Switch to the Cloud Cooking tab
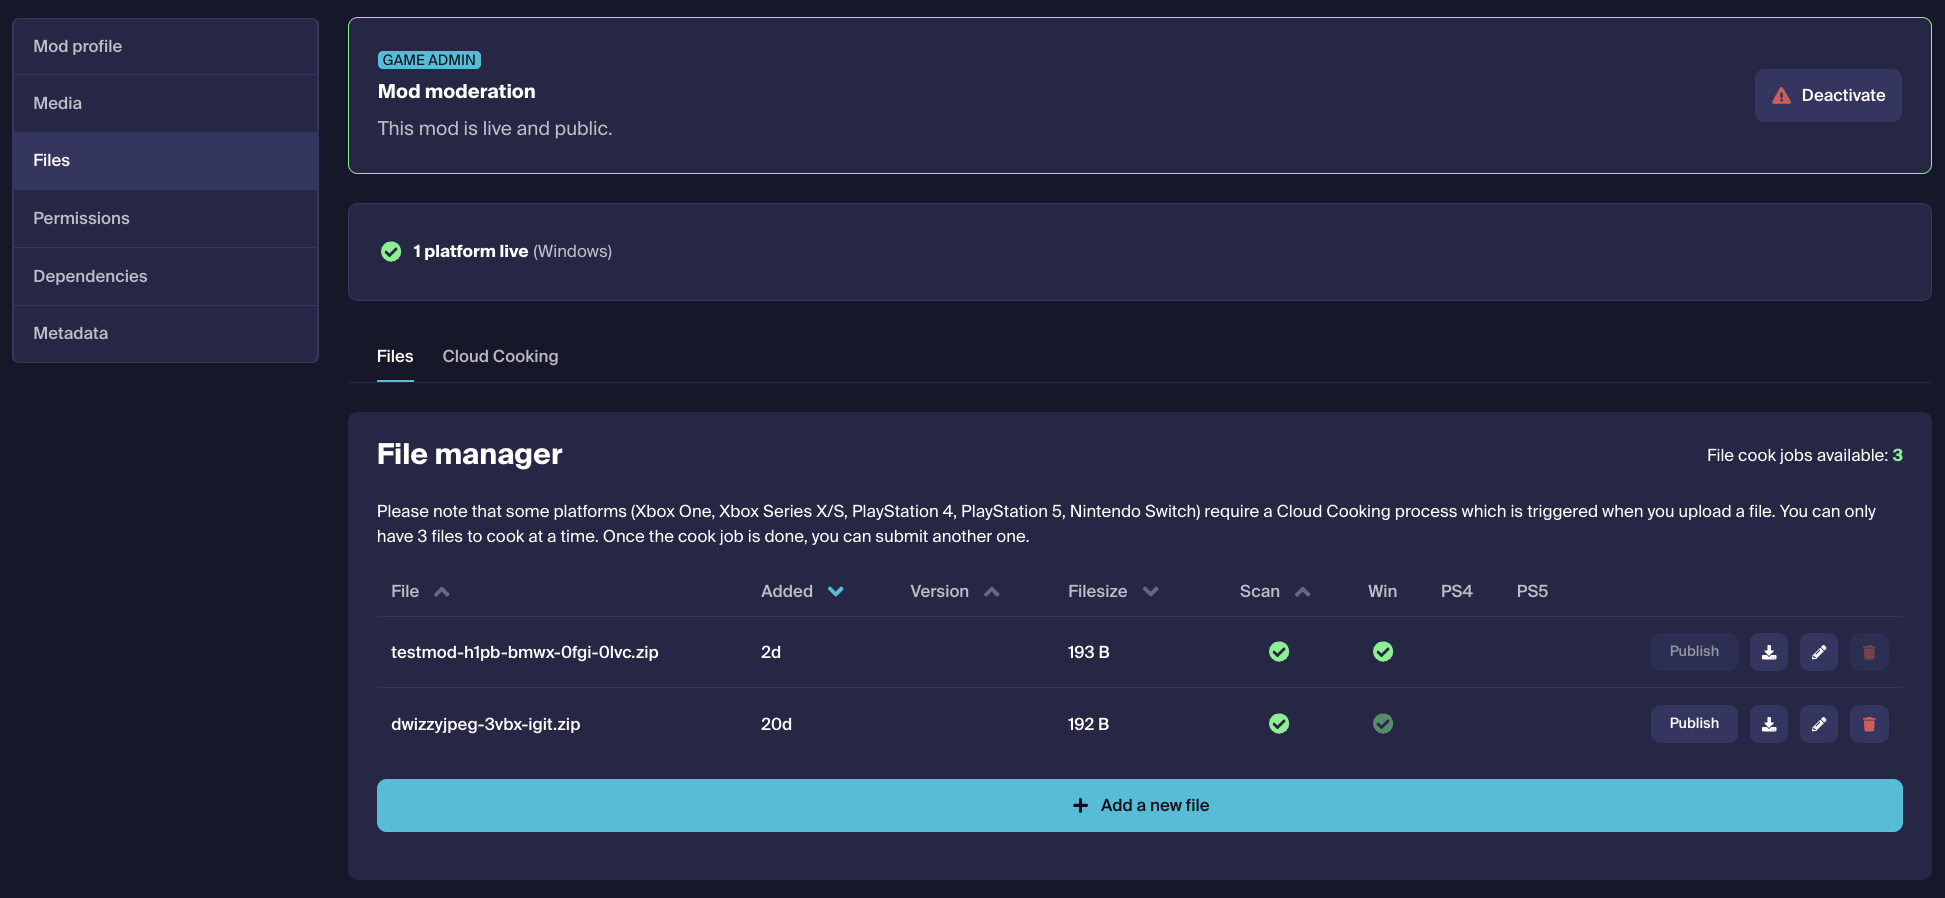The height and width of the screenshot is (898, 1945). pyautogui.click(x=500, y=356)
